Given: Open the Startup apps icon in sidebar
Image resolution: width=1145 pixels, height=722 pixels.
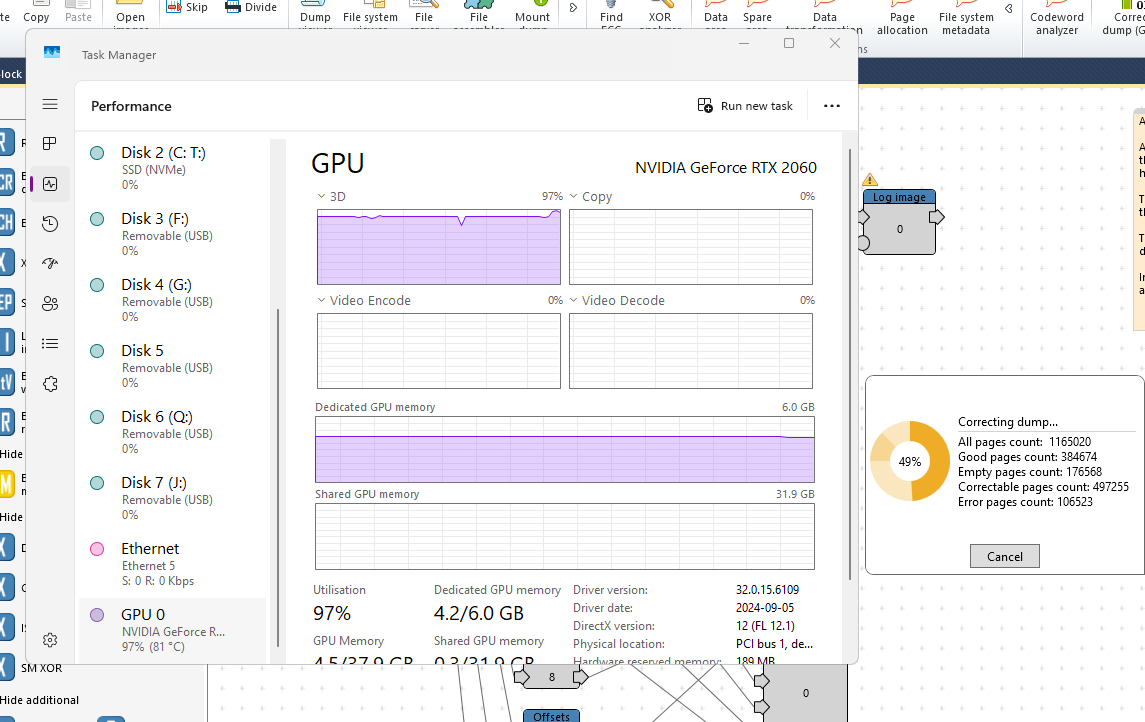Looking at the screenshot, I should pos(50,264).
